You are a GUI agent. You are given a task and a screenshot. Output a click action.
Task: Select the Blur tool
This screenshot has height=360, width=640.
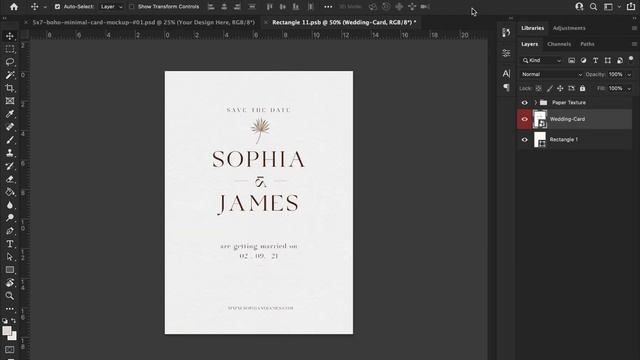10,205
